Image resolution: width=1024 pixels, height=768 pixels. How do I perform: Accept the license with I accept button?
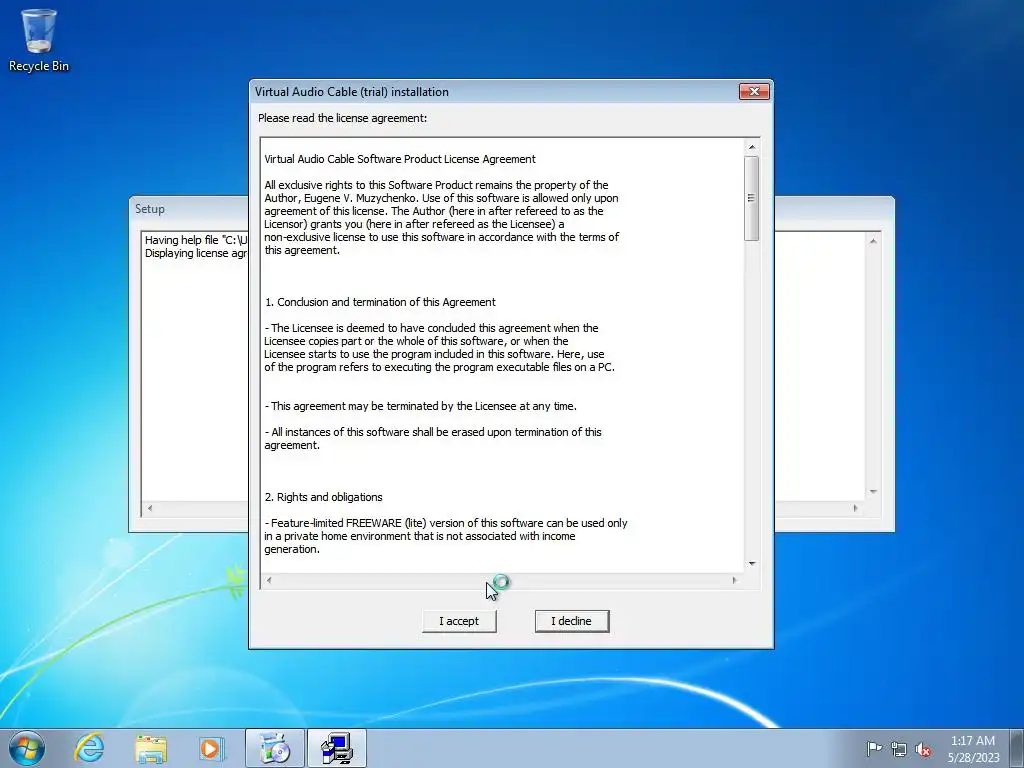(459, 621)
